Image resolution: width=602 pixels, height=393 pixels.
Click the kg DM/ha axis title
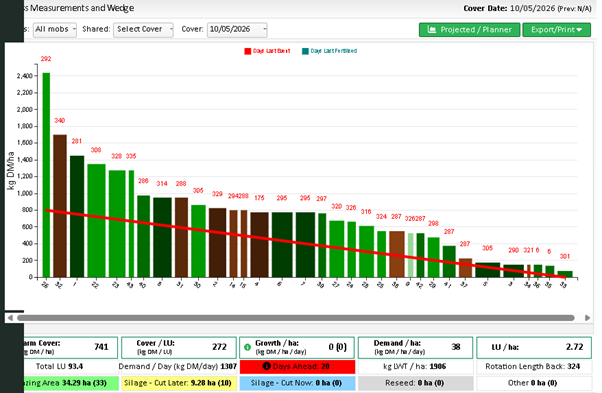pyautogui.click(x=11, y=171)
